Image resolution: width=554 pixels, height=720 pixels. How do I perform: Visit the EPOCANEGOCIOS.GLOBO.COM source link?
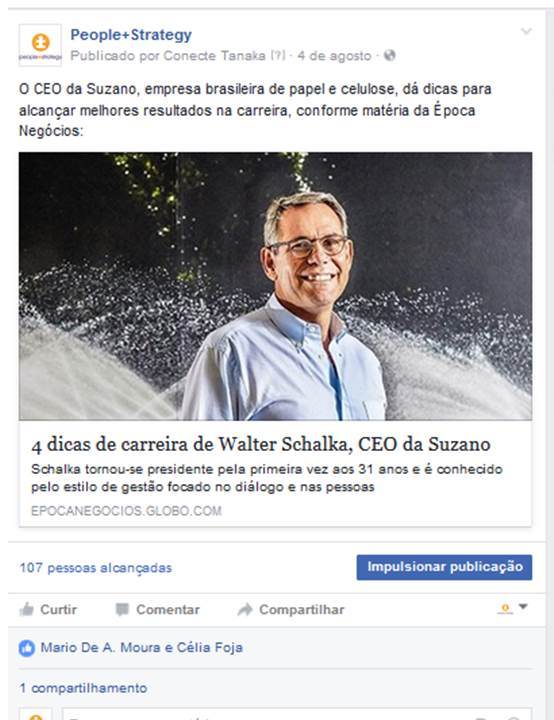tap(126, 511)
